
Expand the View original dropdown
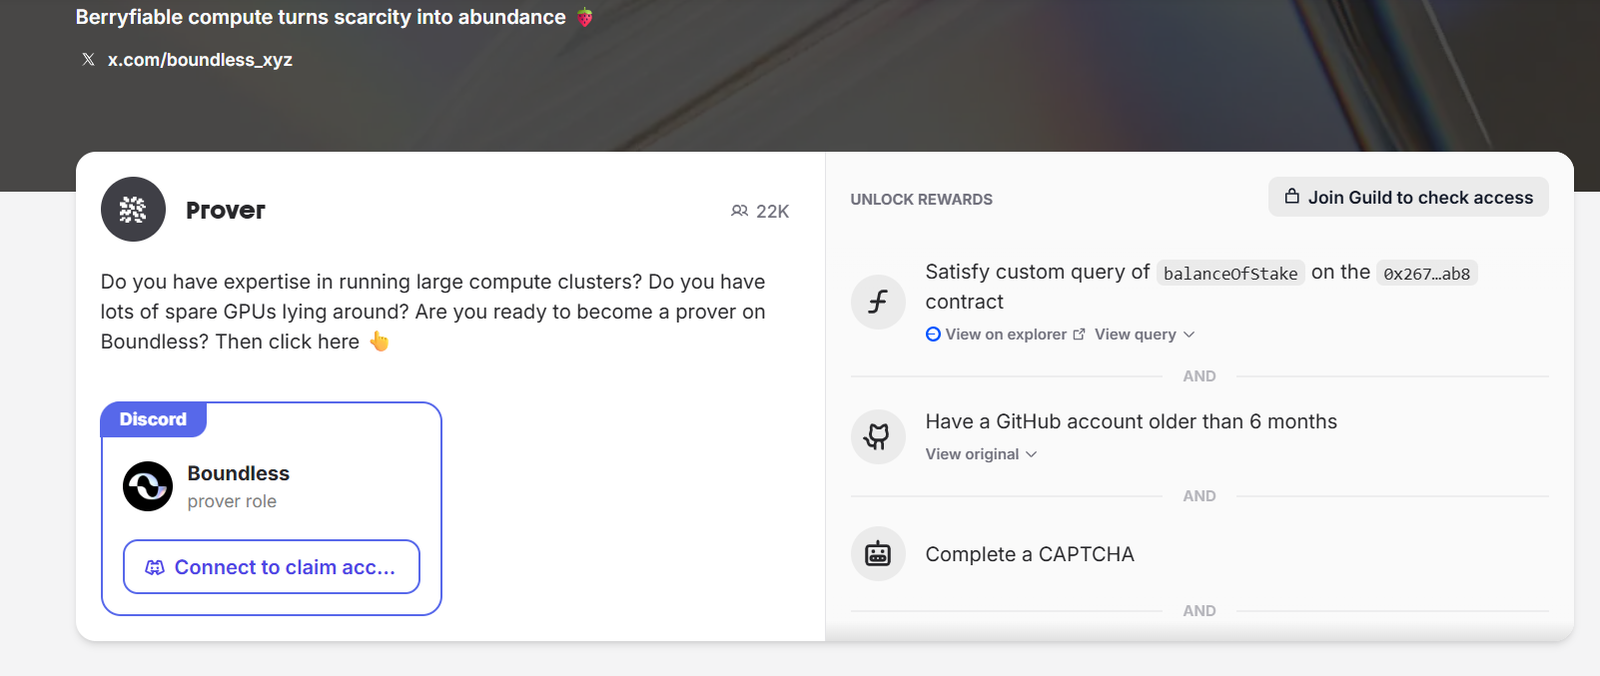coord(981,454)
